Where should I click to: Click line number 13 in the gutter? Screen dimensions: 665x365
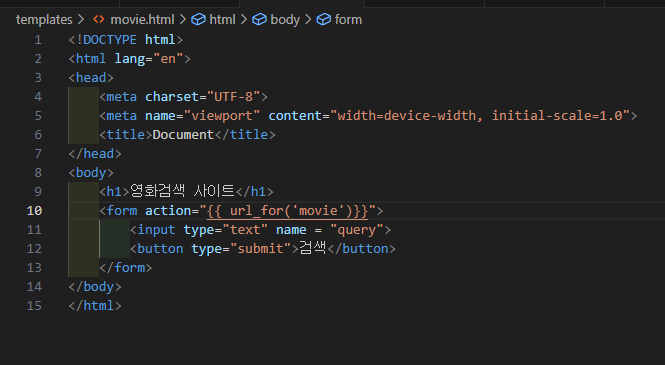34,267
